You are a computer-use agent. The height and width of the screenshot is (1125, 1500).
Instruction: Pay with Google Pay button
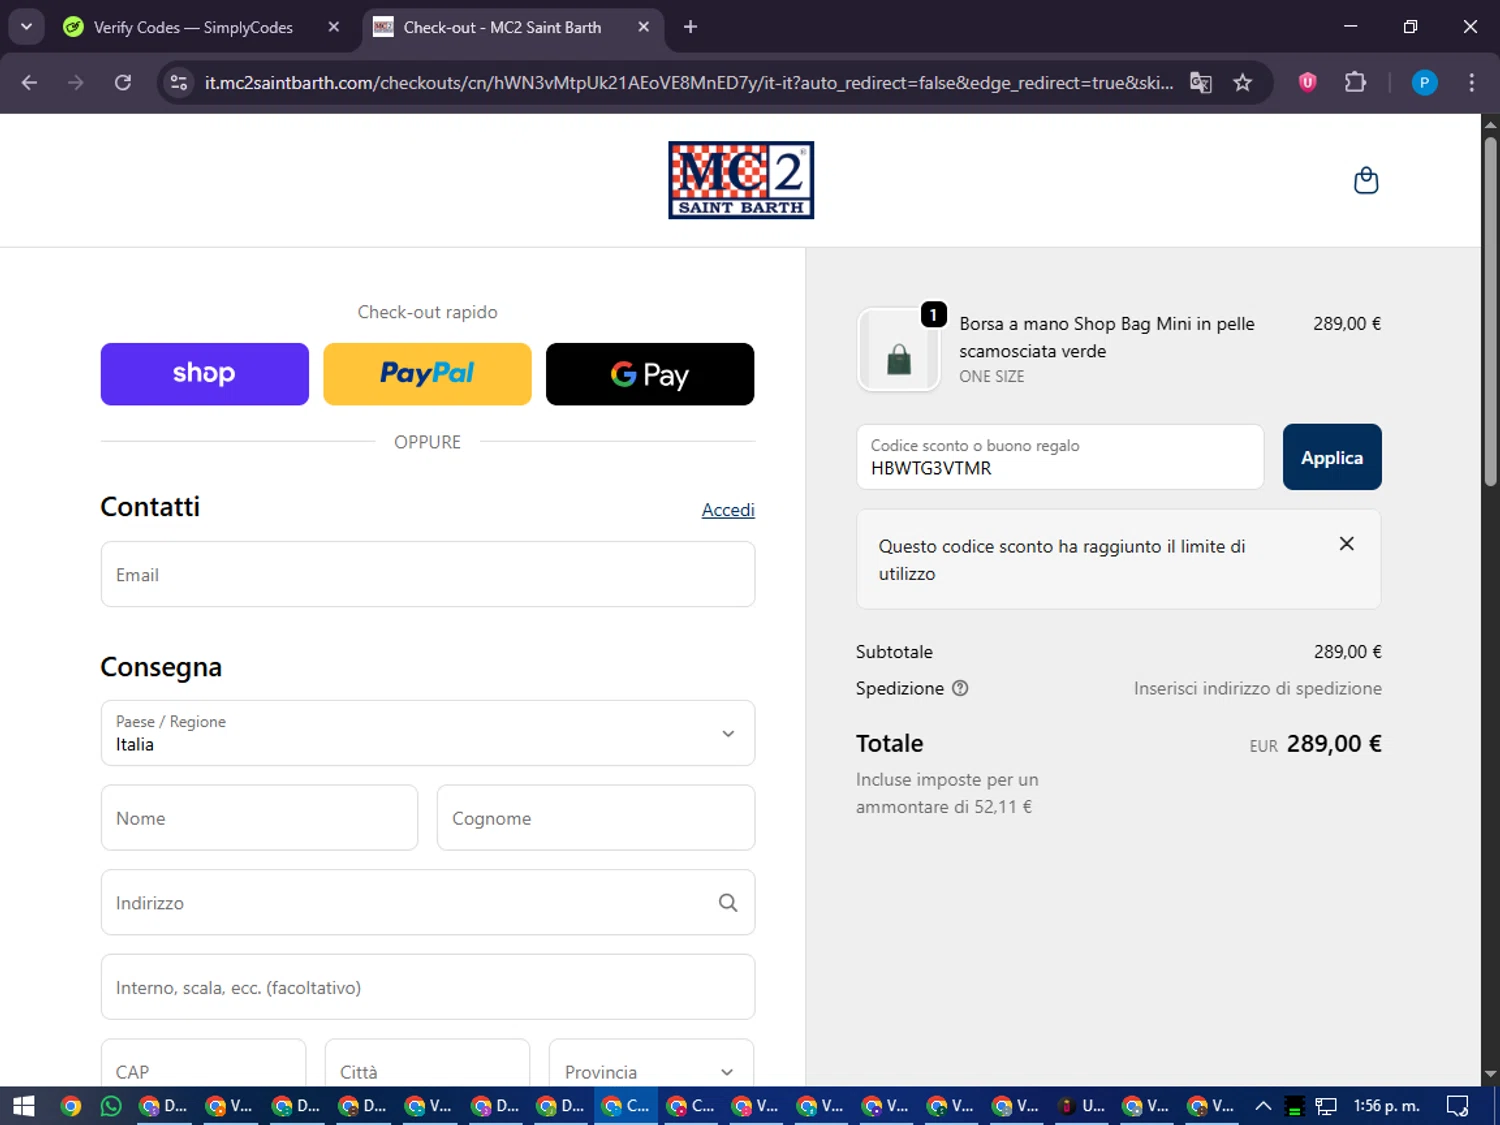[x=650, y=374]
